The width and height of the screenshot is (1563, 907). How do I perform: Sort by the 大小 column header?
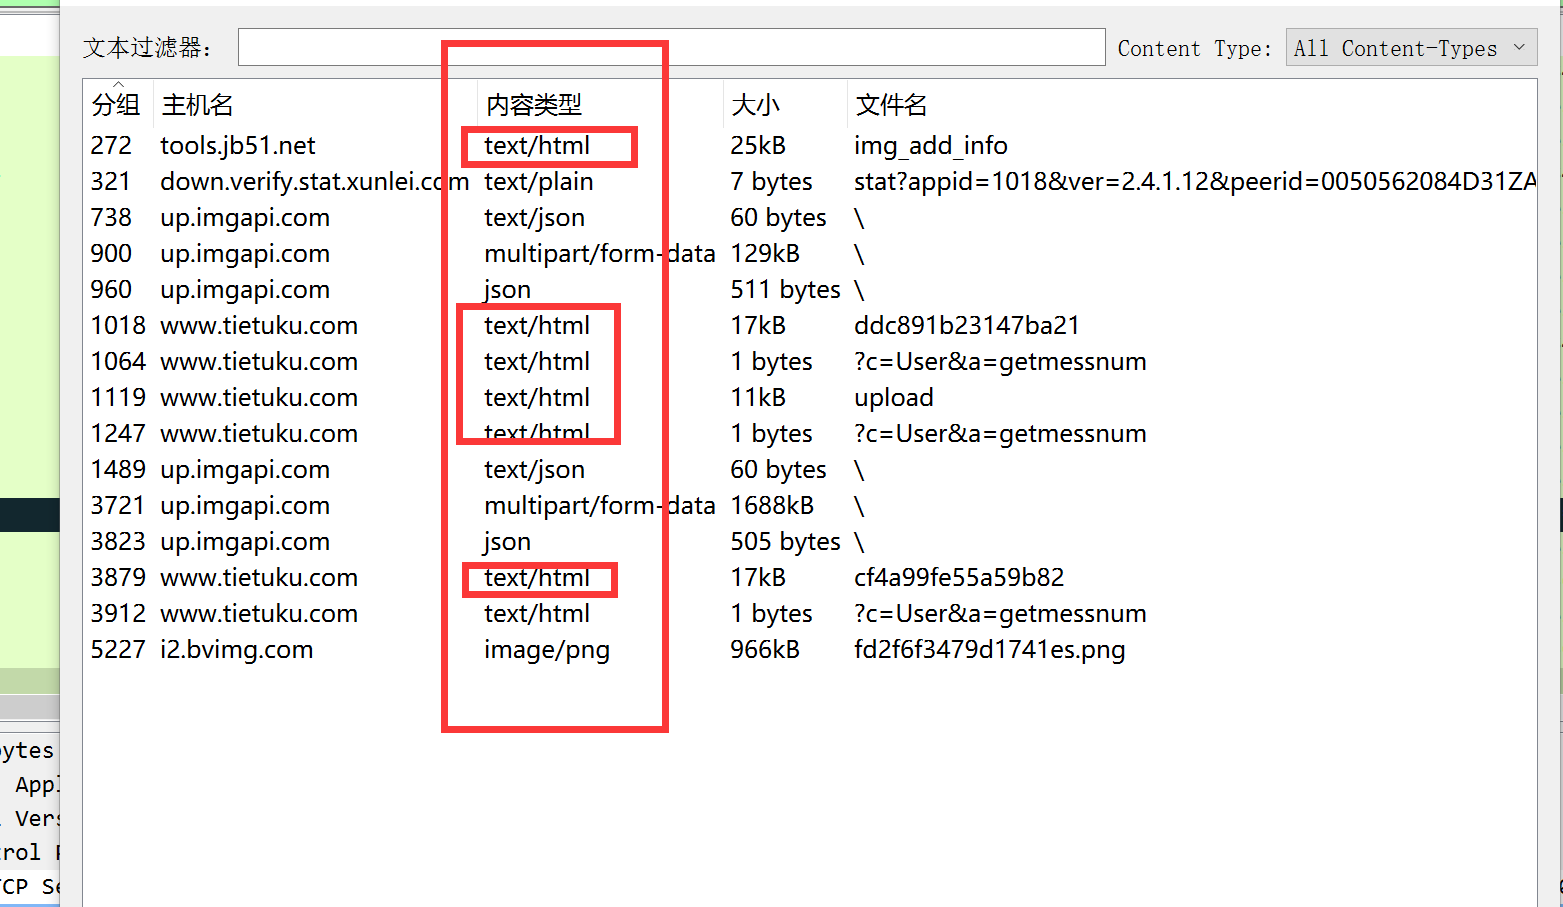click(x=755, y=104)
